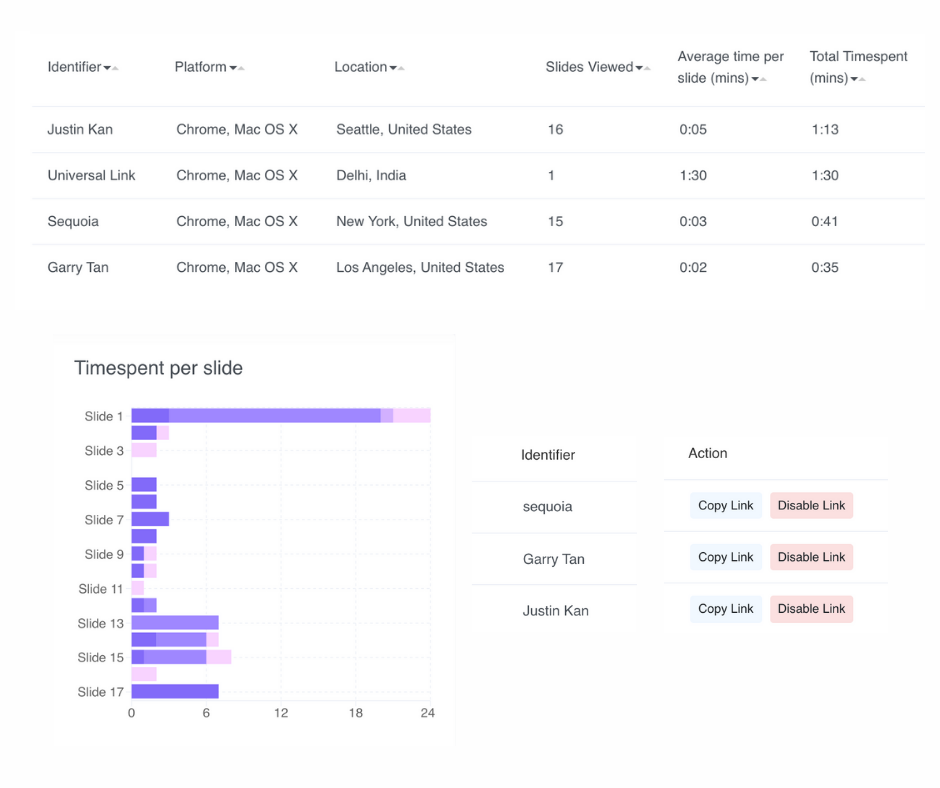The width and height of the screenshot is (940, 788).
Task: Sort by Total Timespent column arrow
Action: (x=858, y=79)
